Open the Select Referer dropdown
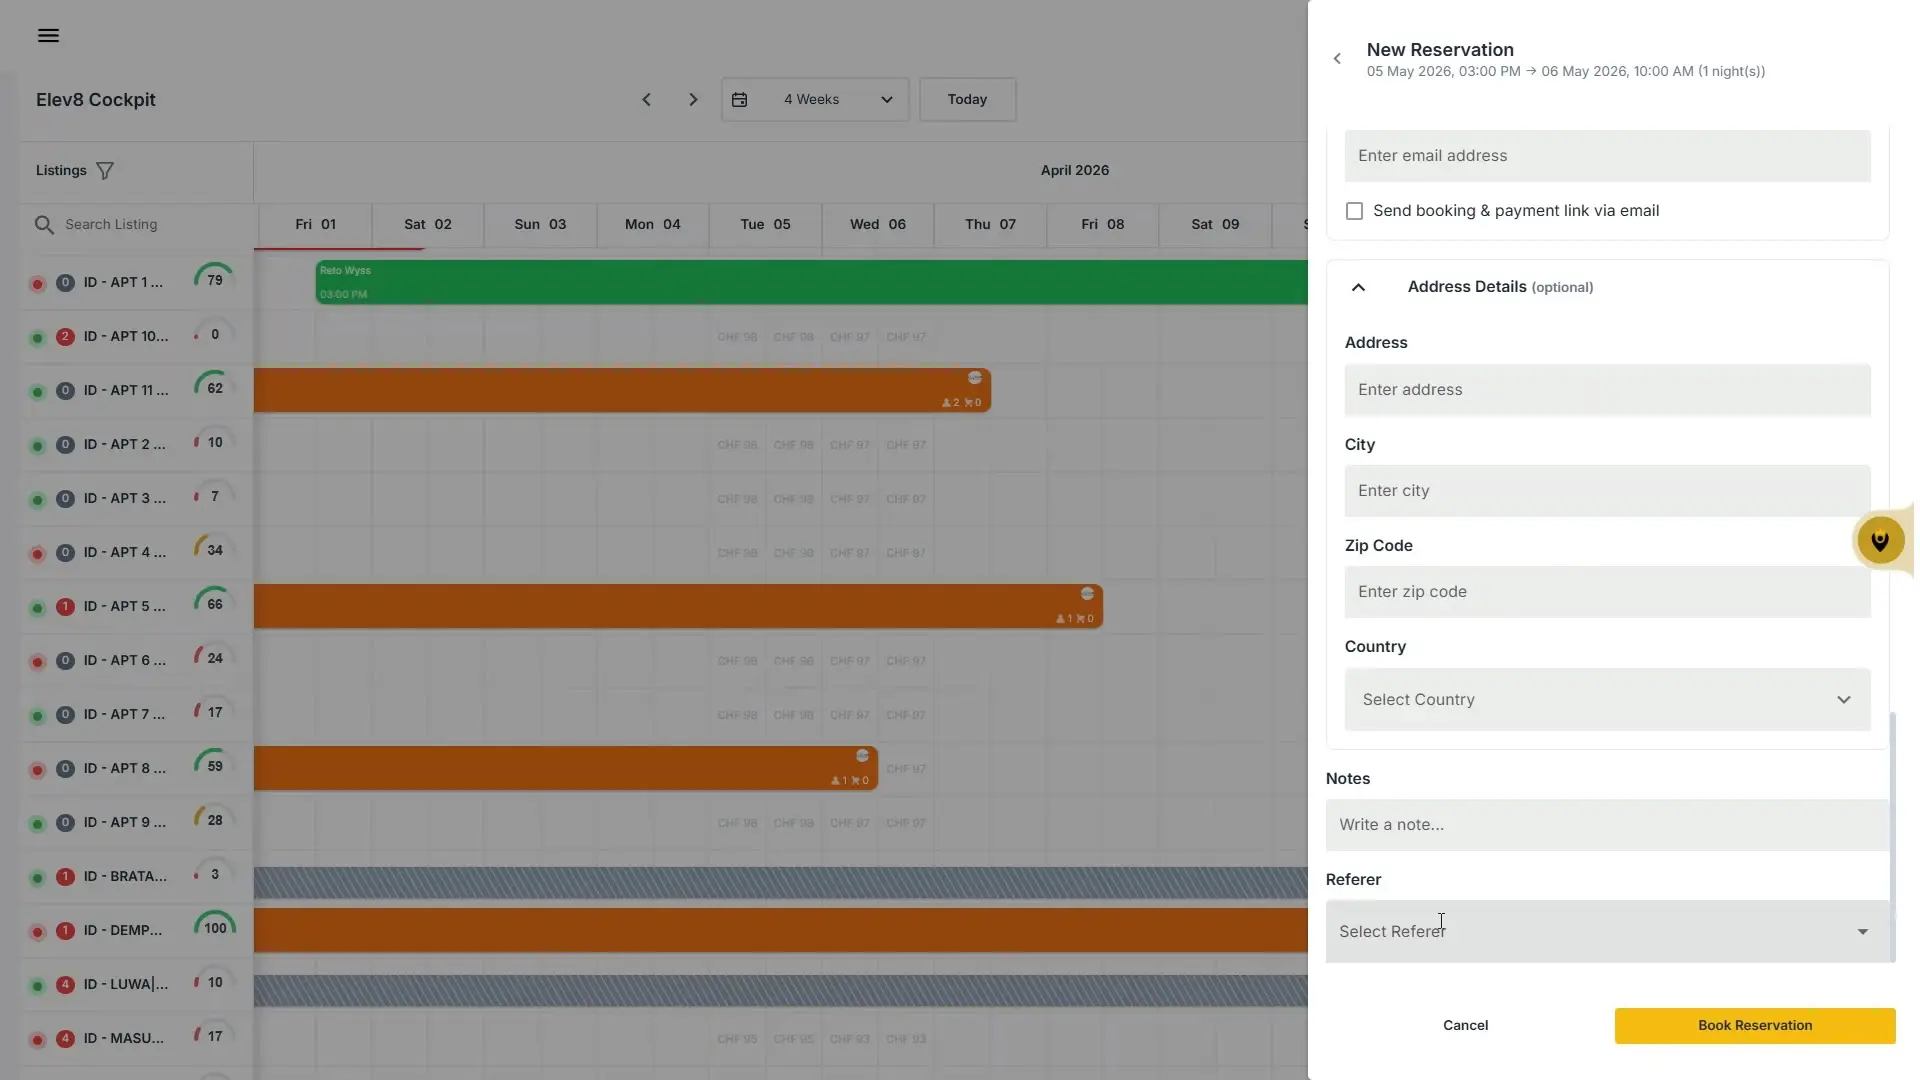 click(1610, 932)
